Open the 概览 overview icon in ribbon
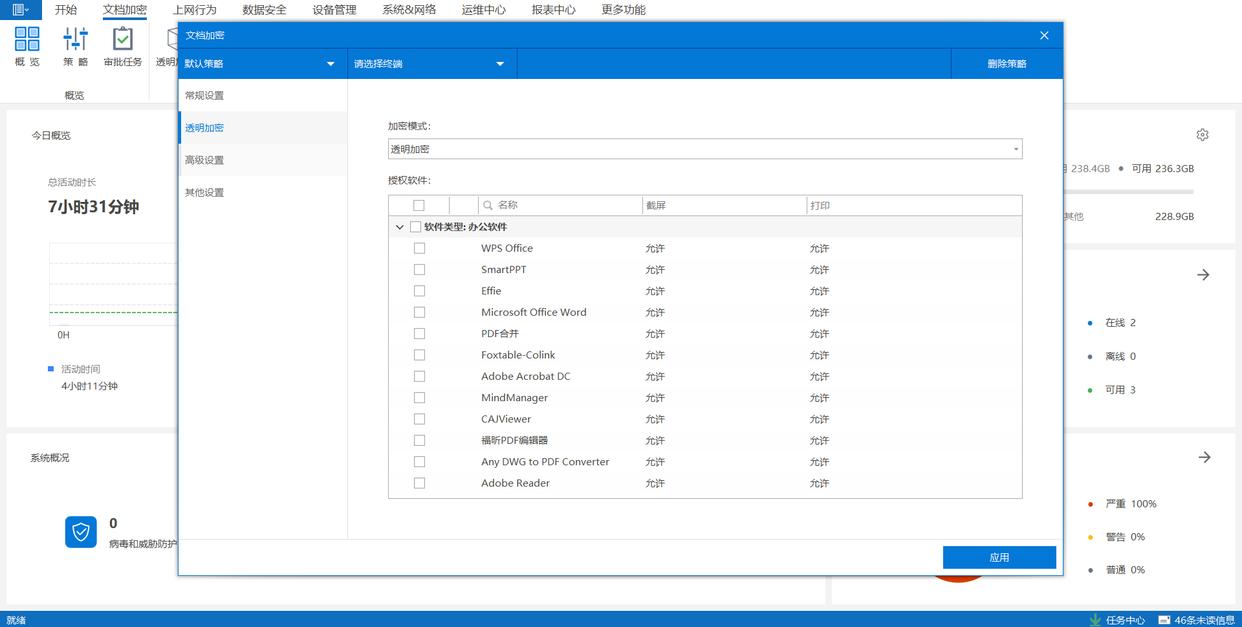Screen dimensions: 1242x627 pos(27,40)
